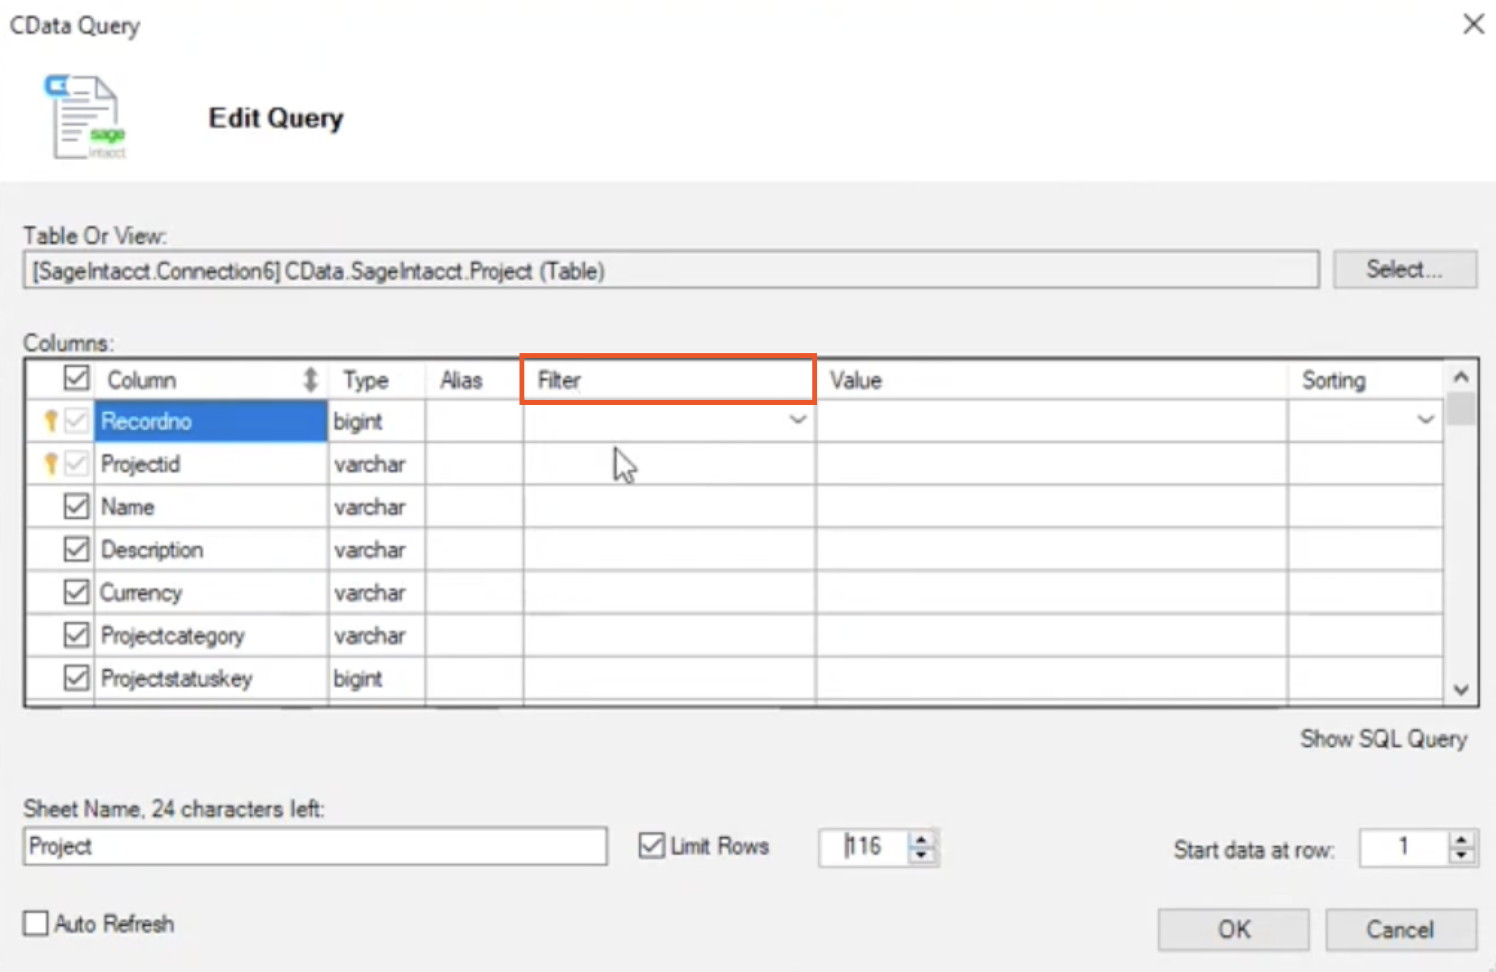1496x972 pixels.
Task: Click the bigint type of Recordno
Action: pyautogui.click(x=358, y=421)
